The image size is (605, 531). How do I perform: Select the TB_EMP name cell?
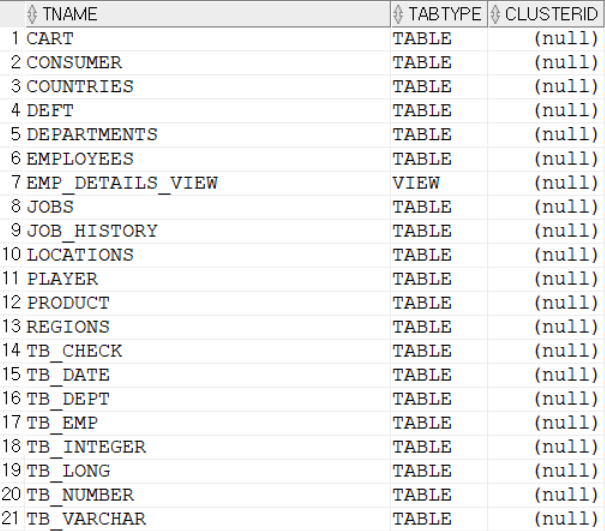[x=208, y=423]
